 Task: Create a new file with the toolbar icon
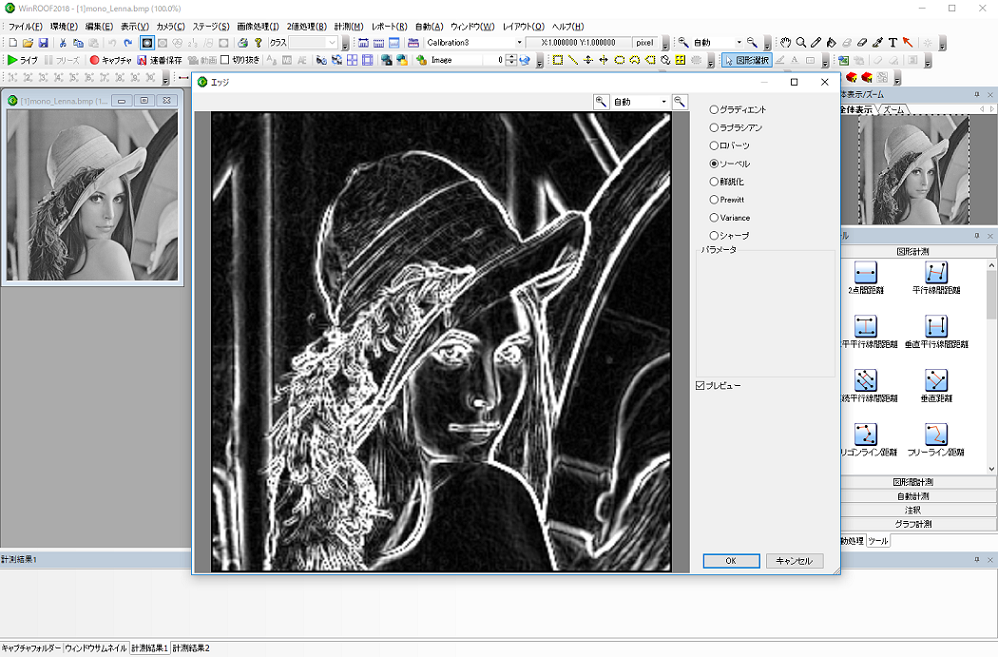[x=13, y=43]
